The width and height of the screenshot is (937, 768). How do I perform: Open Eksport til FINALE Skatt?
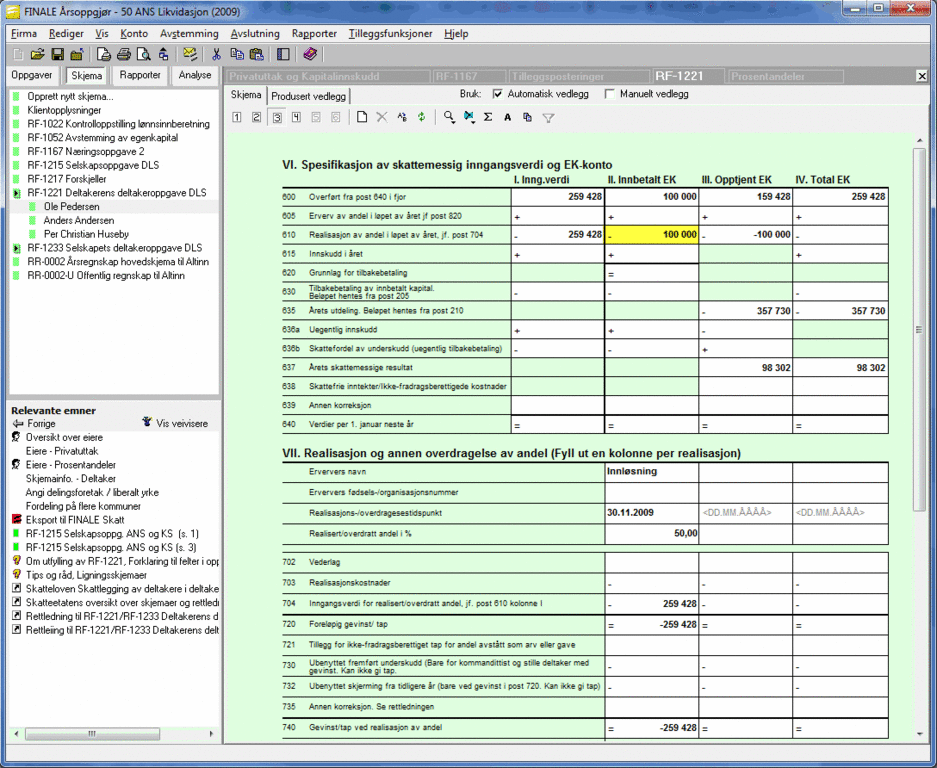[x=75, y=520]
